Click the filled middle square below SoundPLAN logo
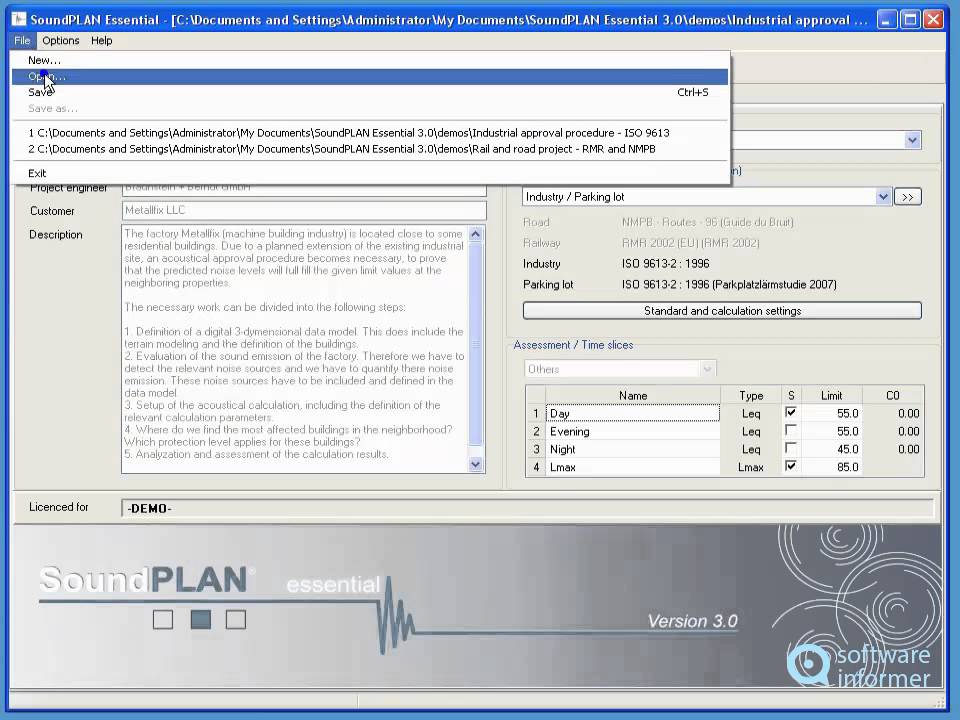The height and width of the screenshot is (720, 960). coord(201,620)
